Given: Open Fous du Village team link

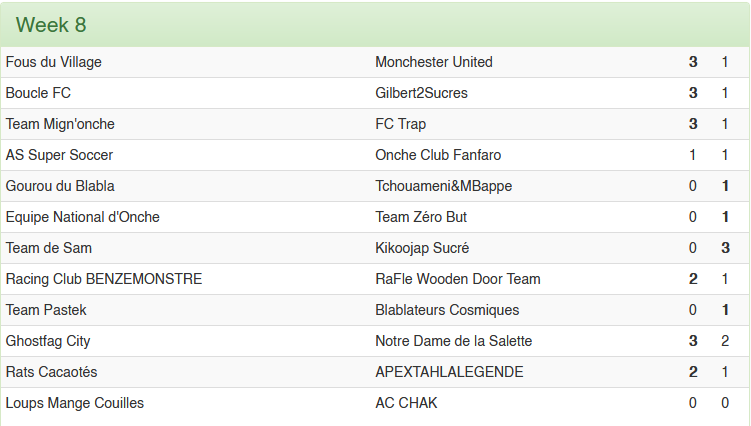Looking at the screenshot, I should pyautogui.click(x=54, y=62).
